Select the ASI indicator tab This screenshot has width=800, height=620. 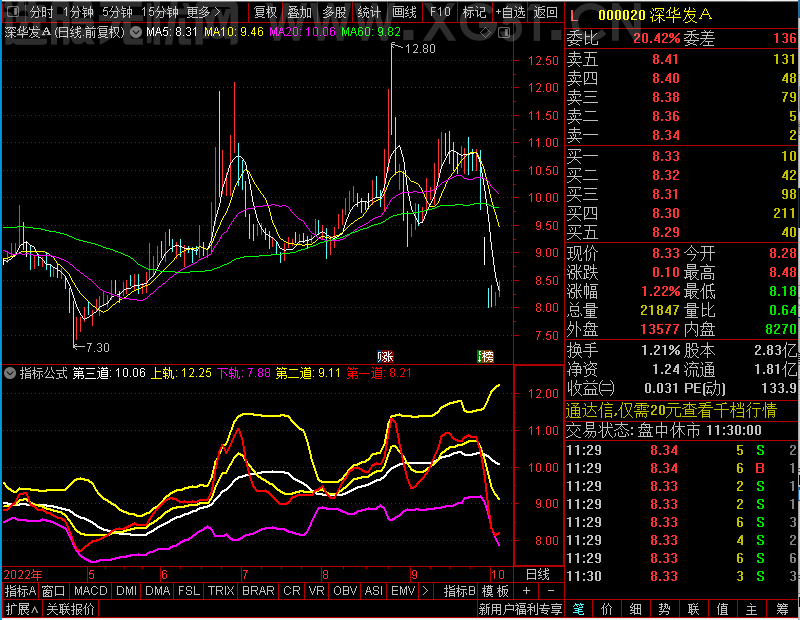[374, 591]
